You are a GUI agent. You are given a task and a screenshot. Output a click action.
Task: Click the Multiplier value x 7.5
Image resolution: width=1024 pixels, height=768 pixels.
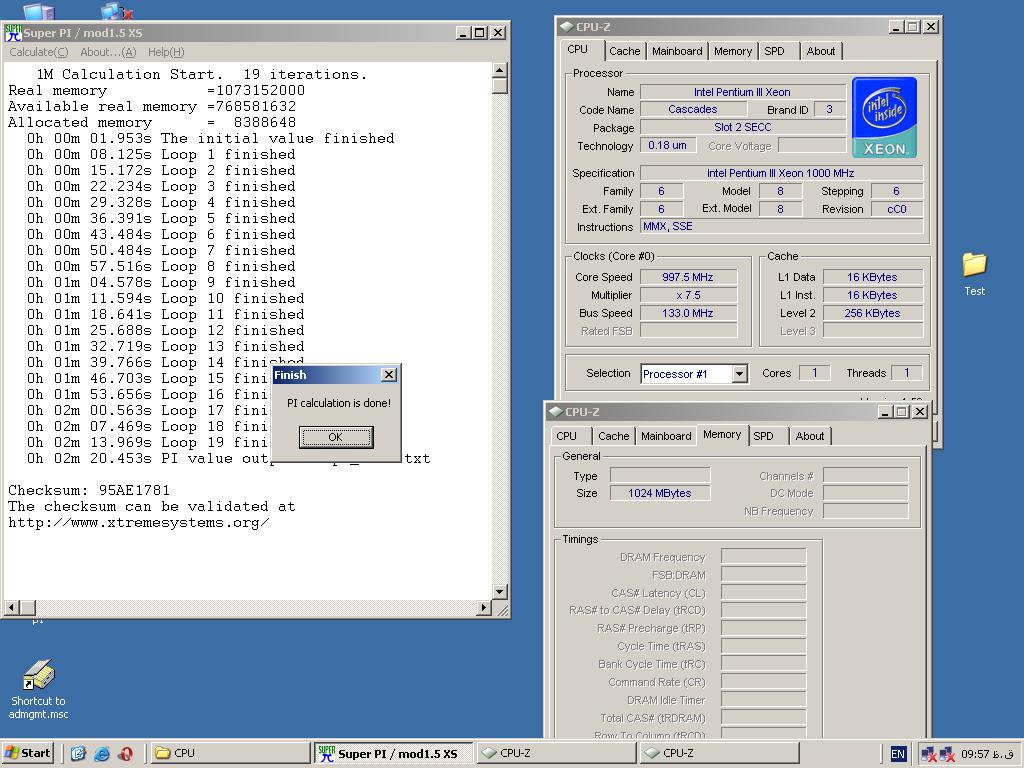pyautogui.click(x=688, y=295)
